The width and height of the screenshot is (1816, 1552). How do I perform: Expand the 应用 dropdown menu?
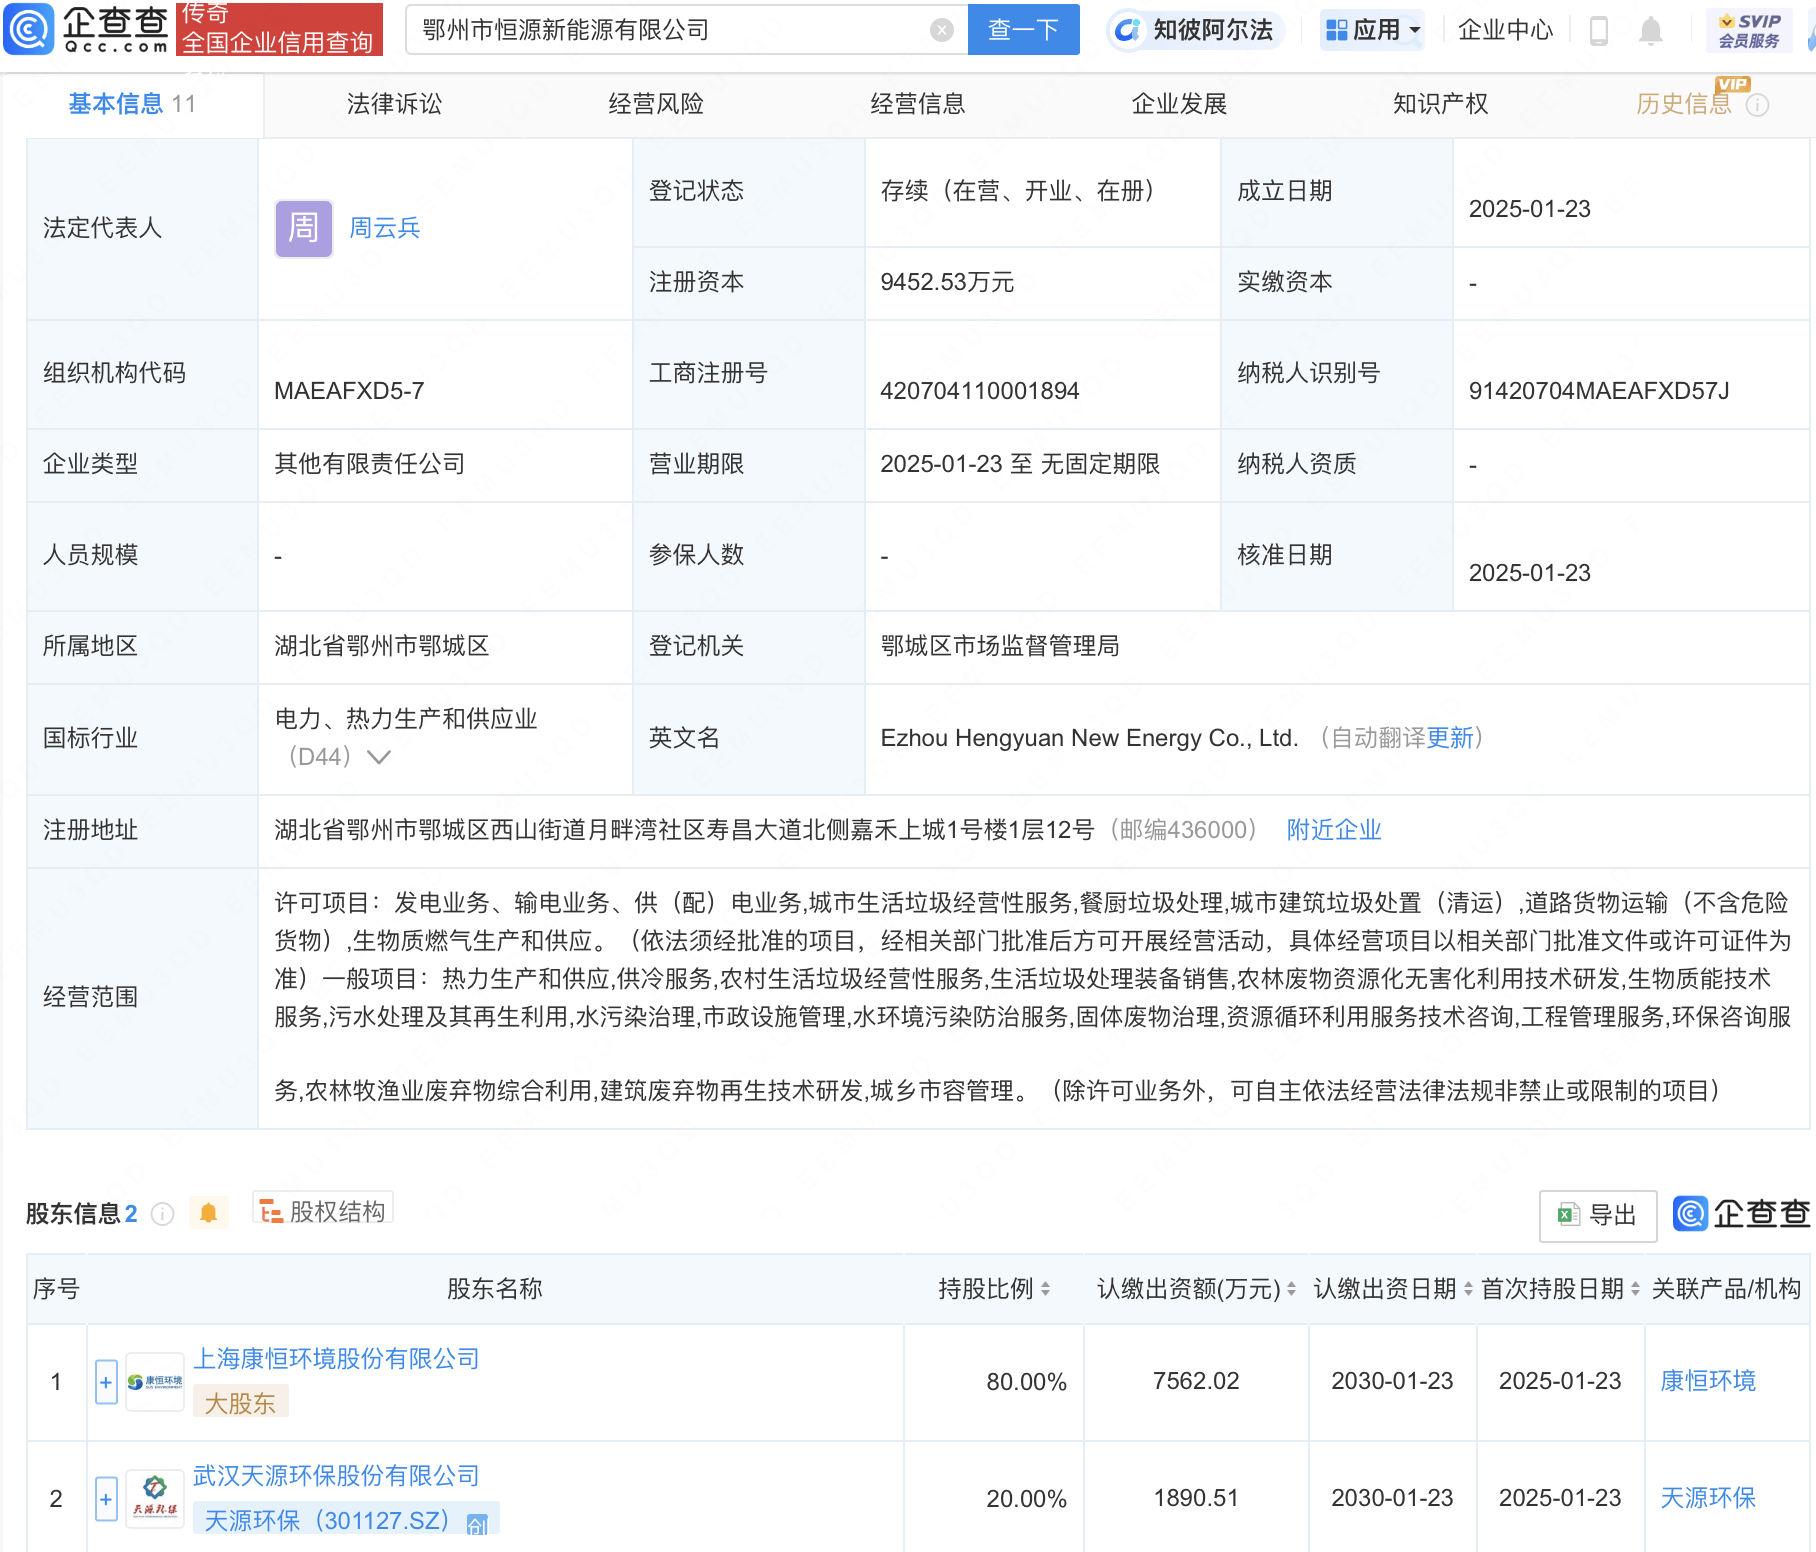pos(1372,30)
